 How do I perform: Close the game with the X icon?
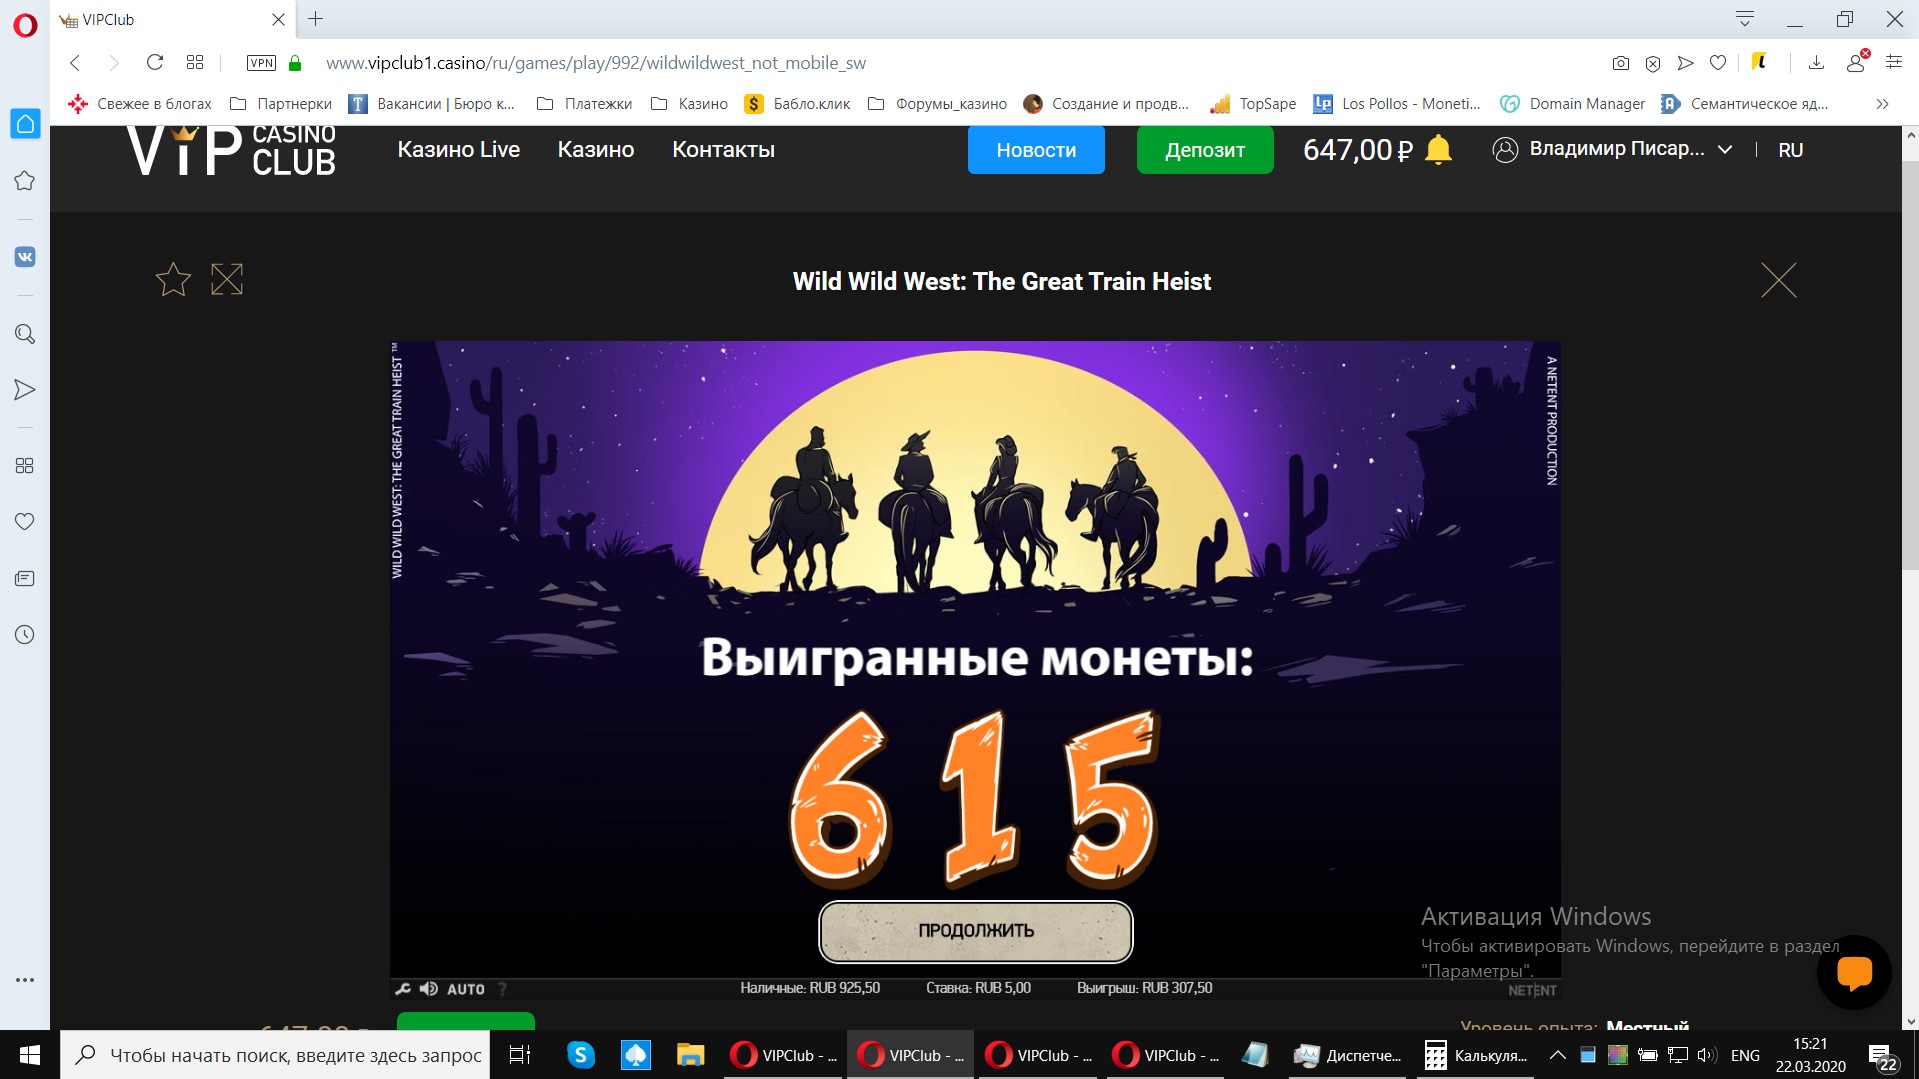point(1778,280)
